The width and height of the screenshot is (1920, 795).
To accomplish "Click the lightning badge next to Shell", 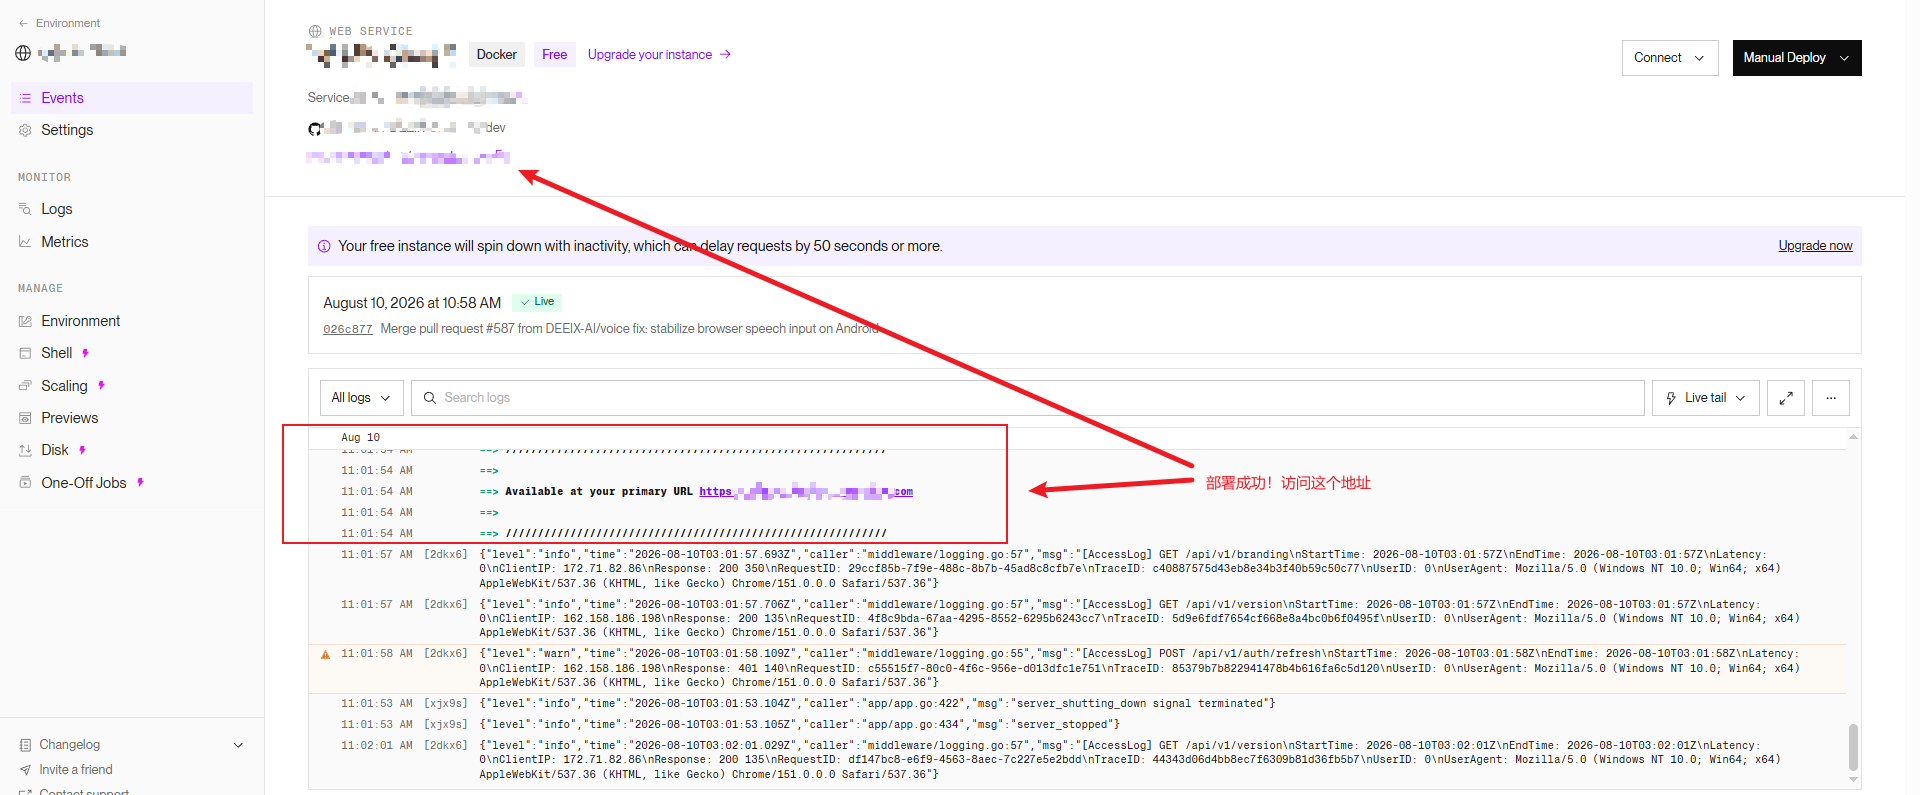I will 86,353.
